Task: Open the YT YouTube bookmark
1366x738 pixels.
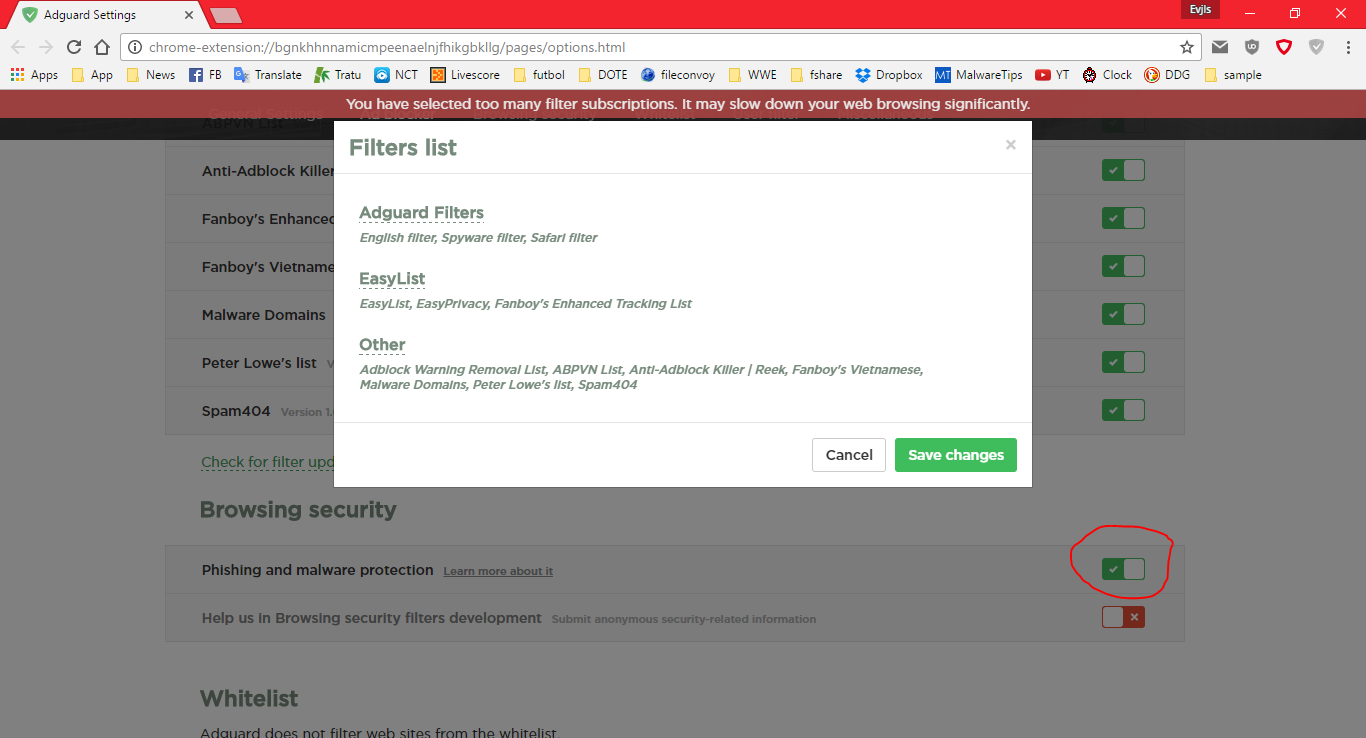Action: click(1052, 75)
